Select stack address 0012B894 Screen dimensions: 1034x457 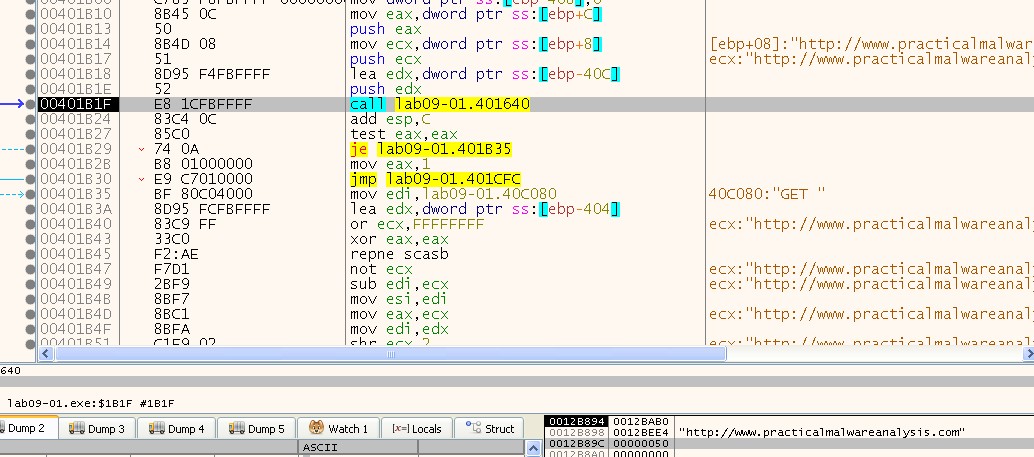point(576,422)
